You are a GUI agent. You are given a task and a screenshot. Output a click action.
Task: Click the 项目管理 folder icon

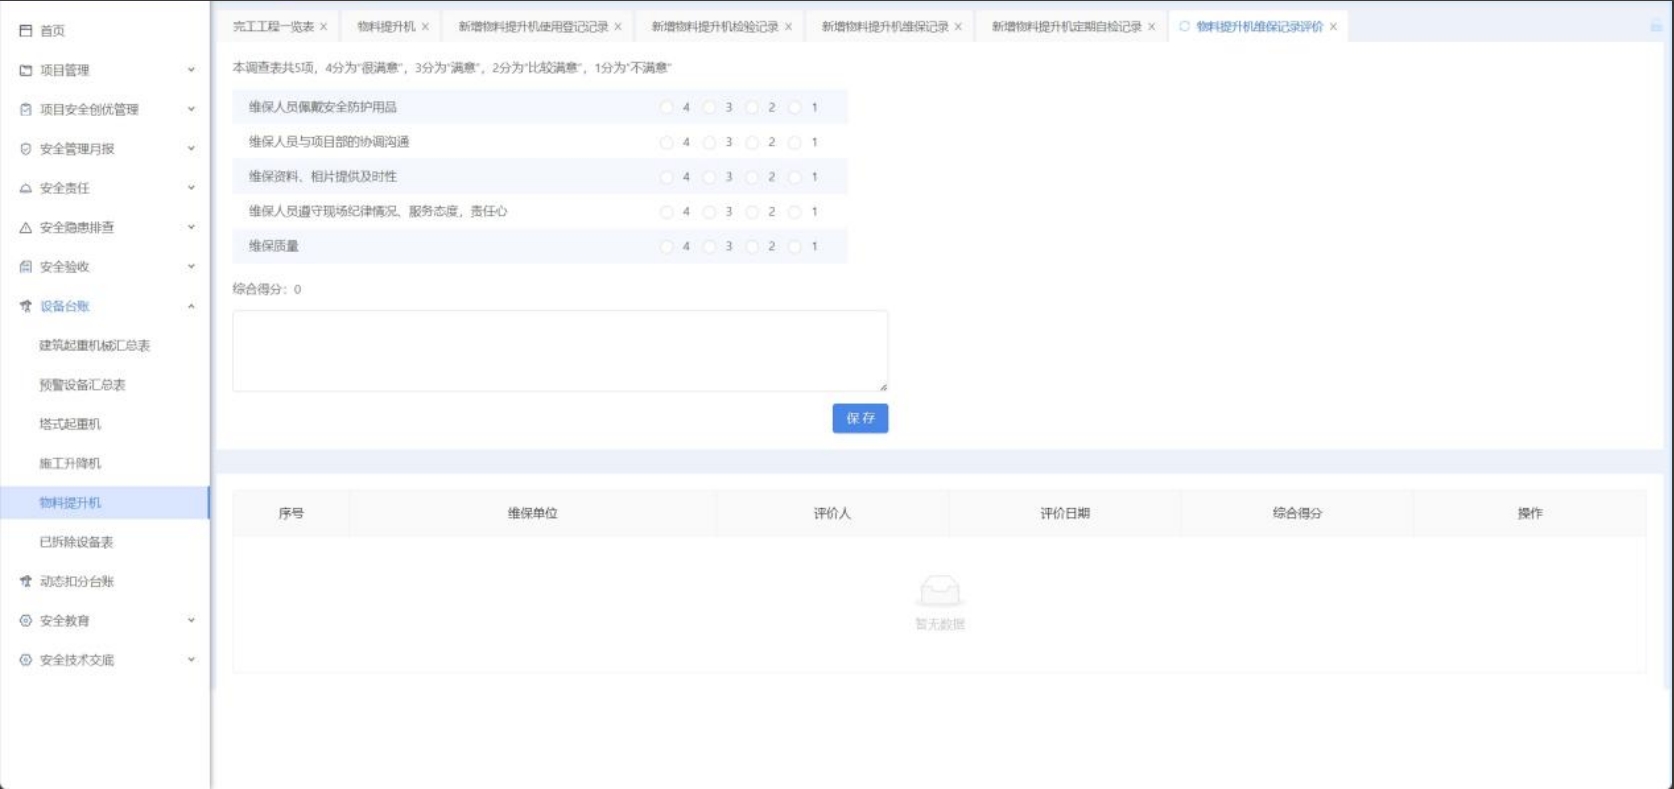(26, 70)
